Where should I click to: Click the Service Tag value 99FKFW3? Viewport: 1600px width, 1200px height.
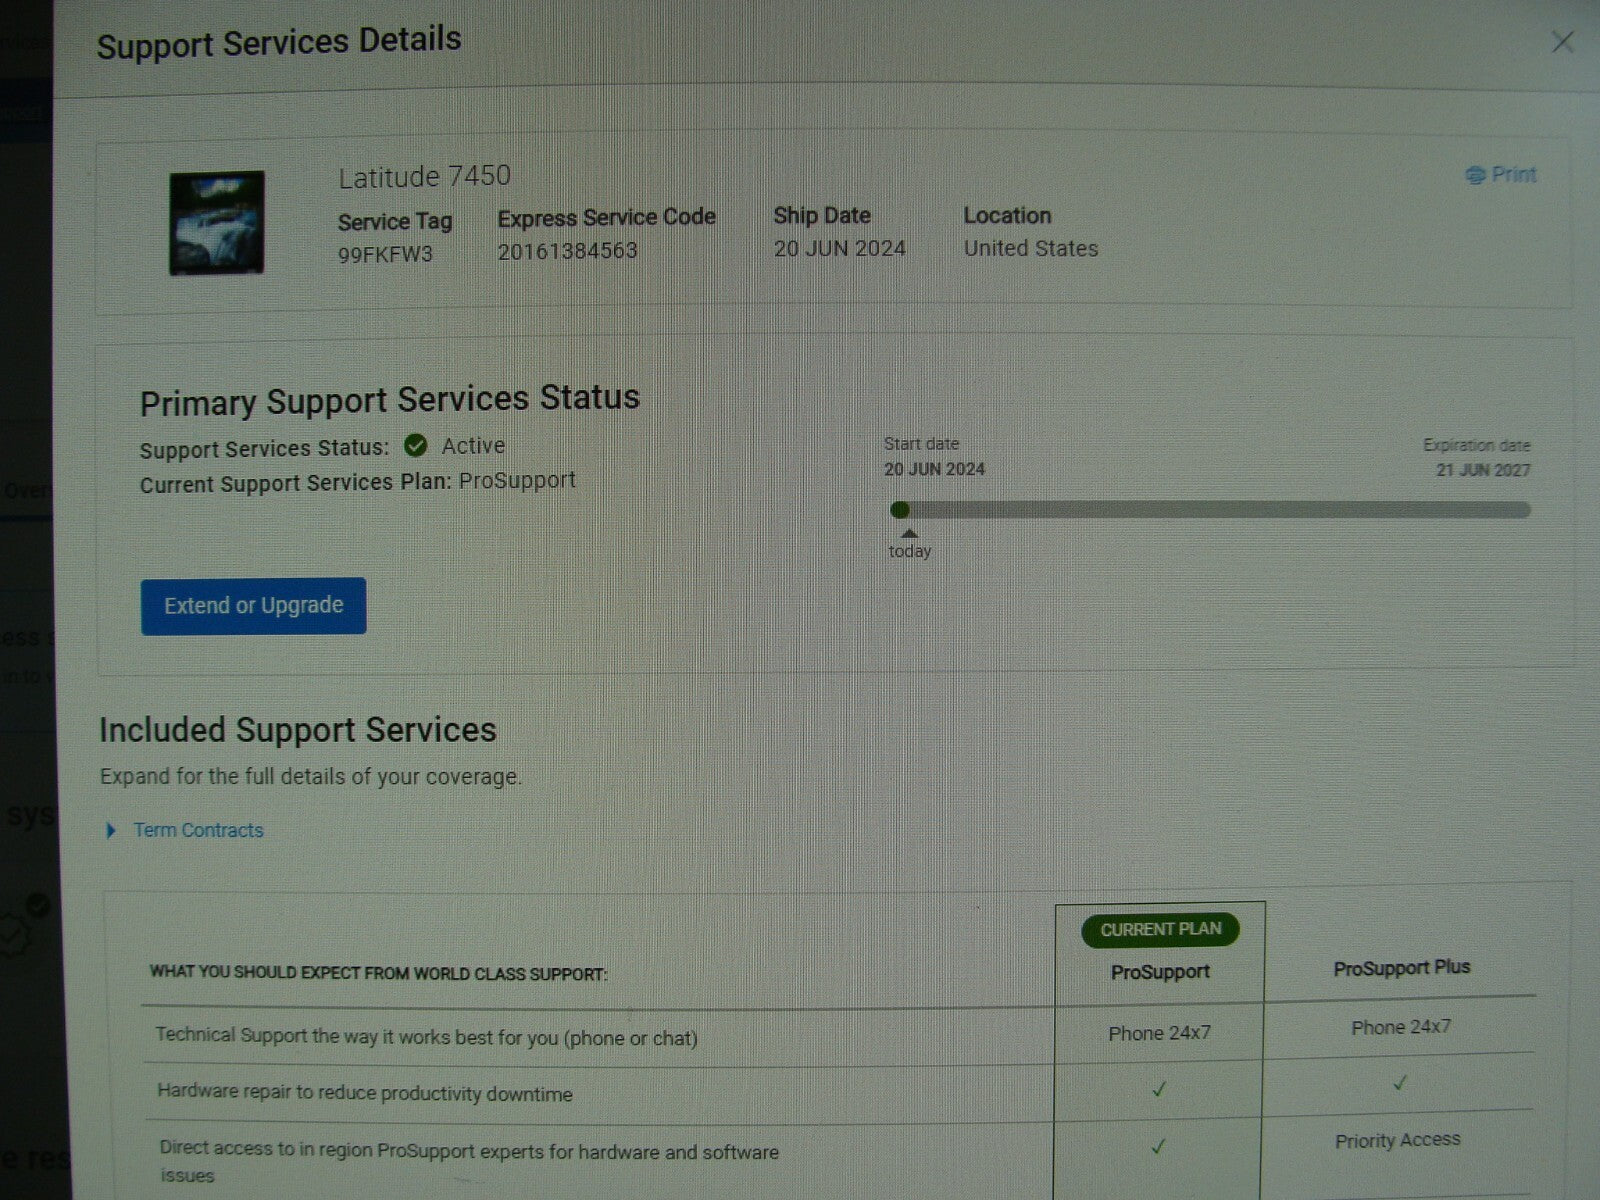coord(385,254)
